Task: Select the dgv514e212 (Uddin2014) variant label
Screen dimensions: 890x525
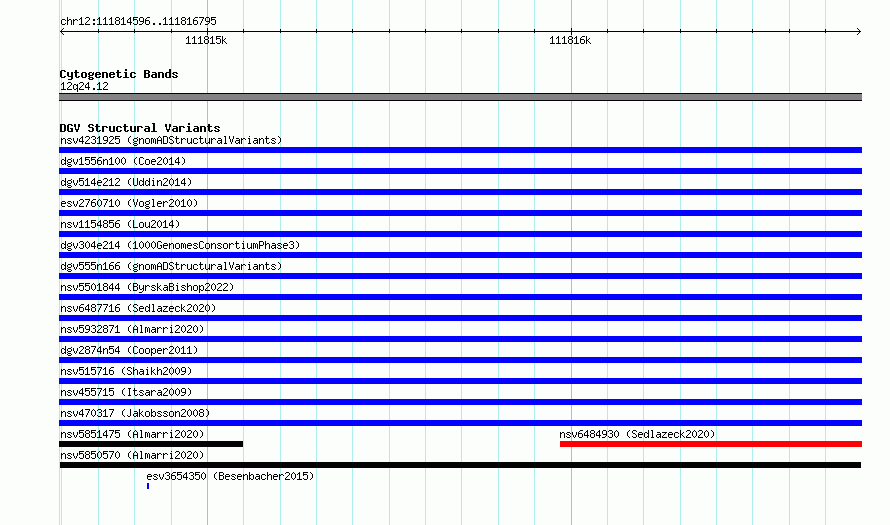Action: point(126,182)
